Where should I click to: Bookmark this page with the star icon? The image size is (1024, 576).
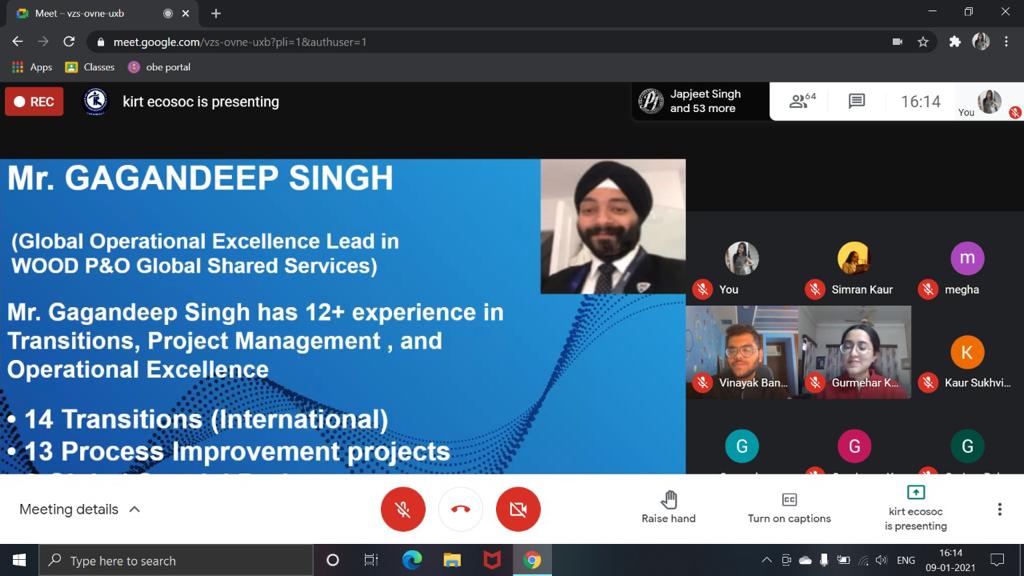(x=923, y=42)
